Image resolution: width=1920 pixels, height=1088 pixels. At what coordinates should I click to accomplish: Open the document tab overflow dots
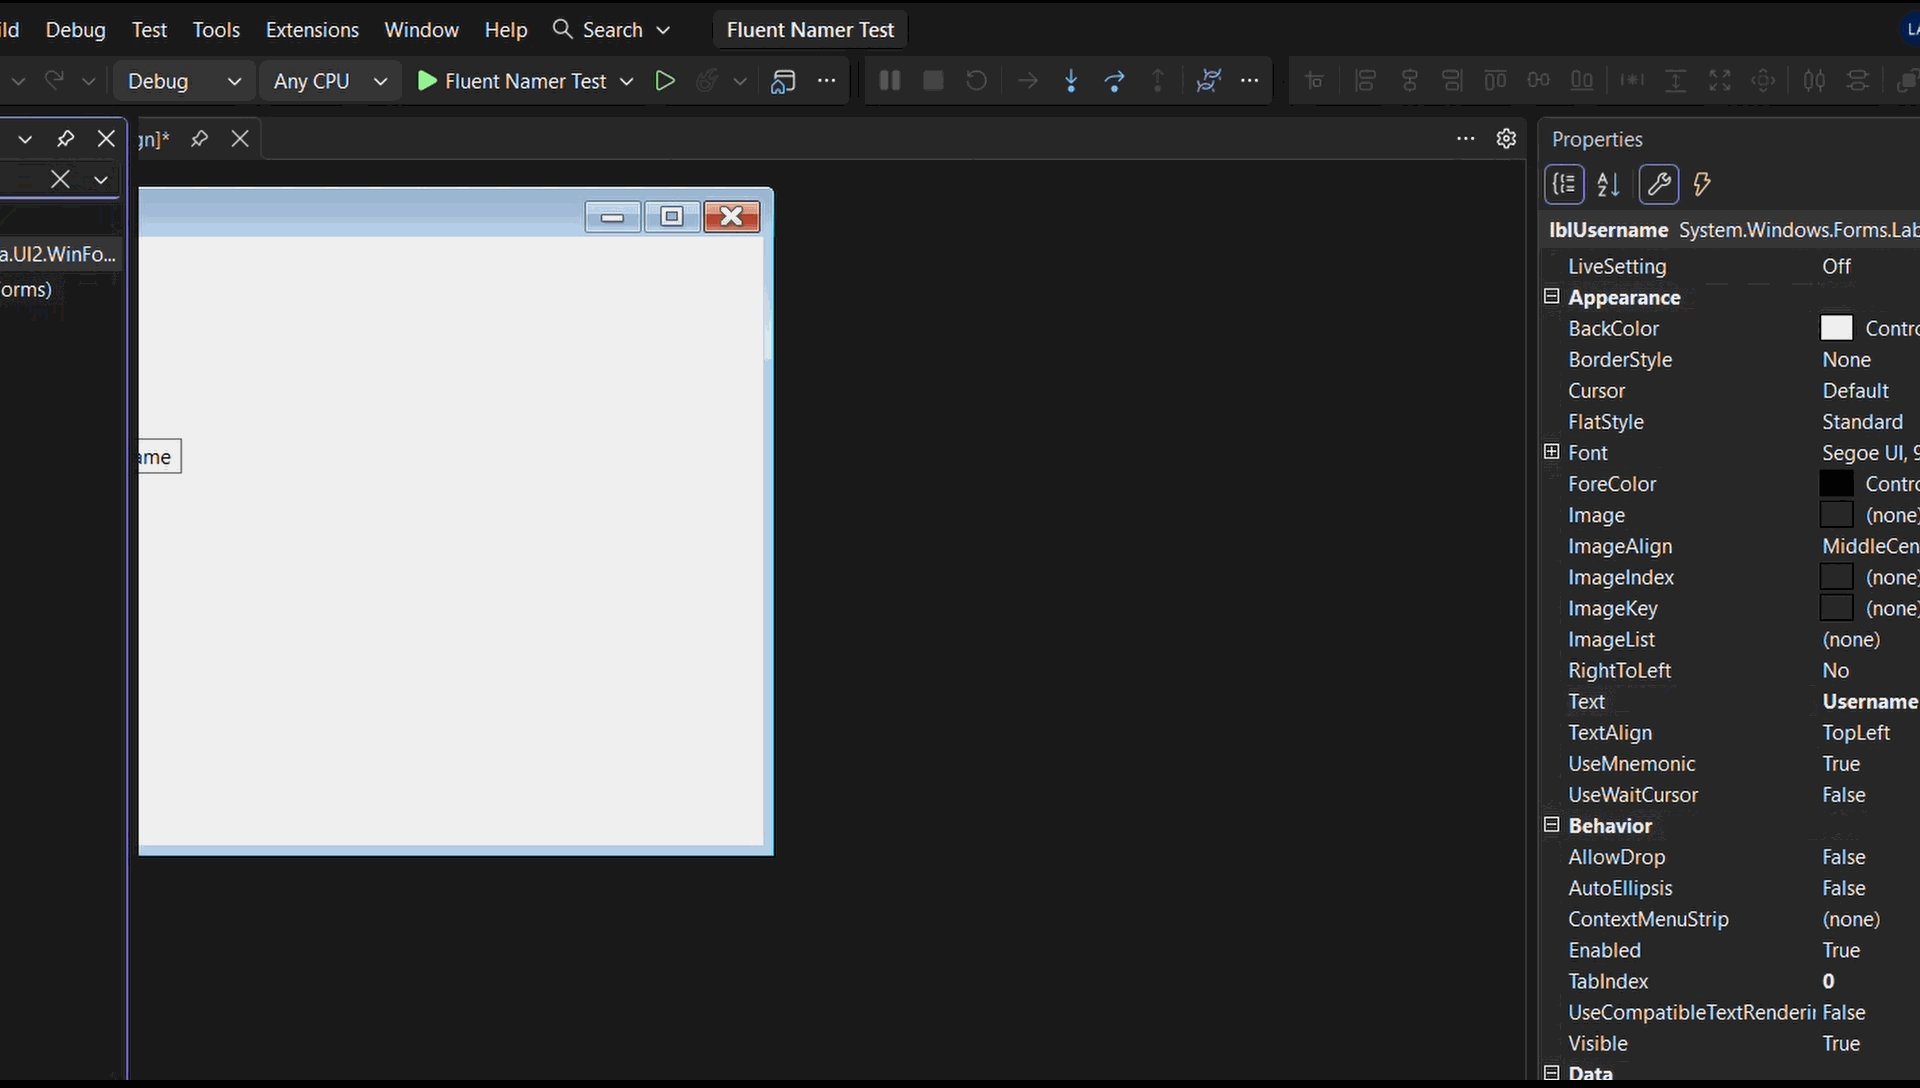(x=1465, y=139)
